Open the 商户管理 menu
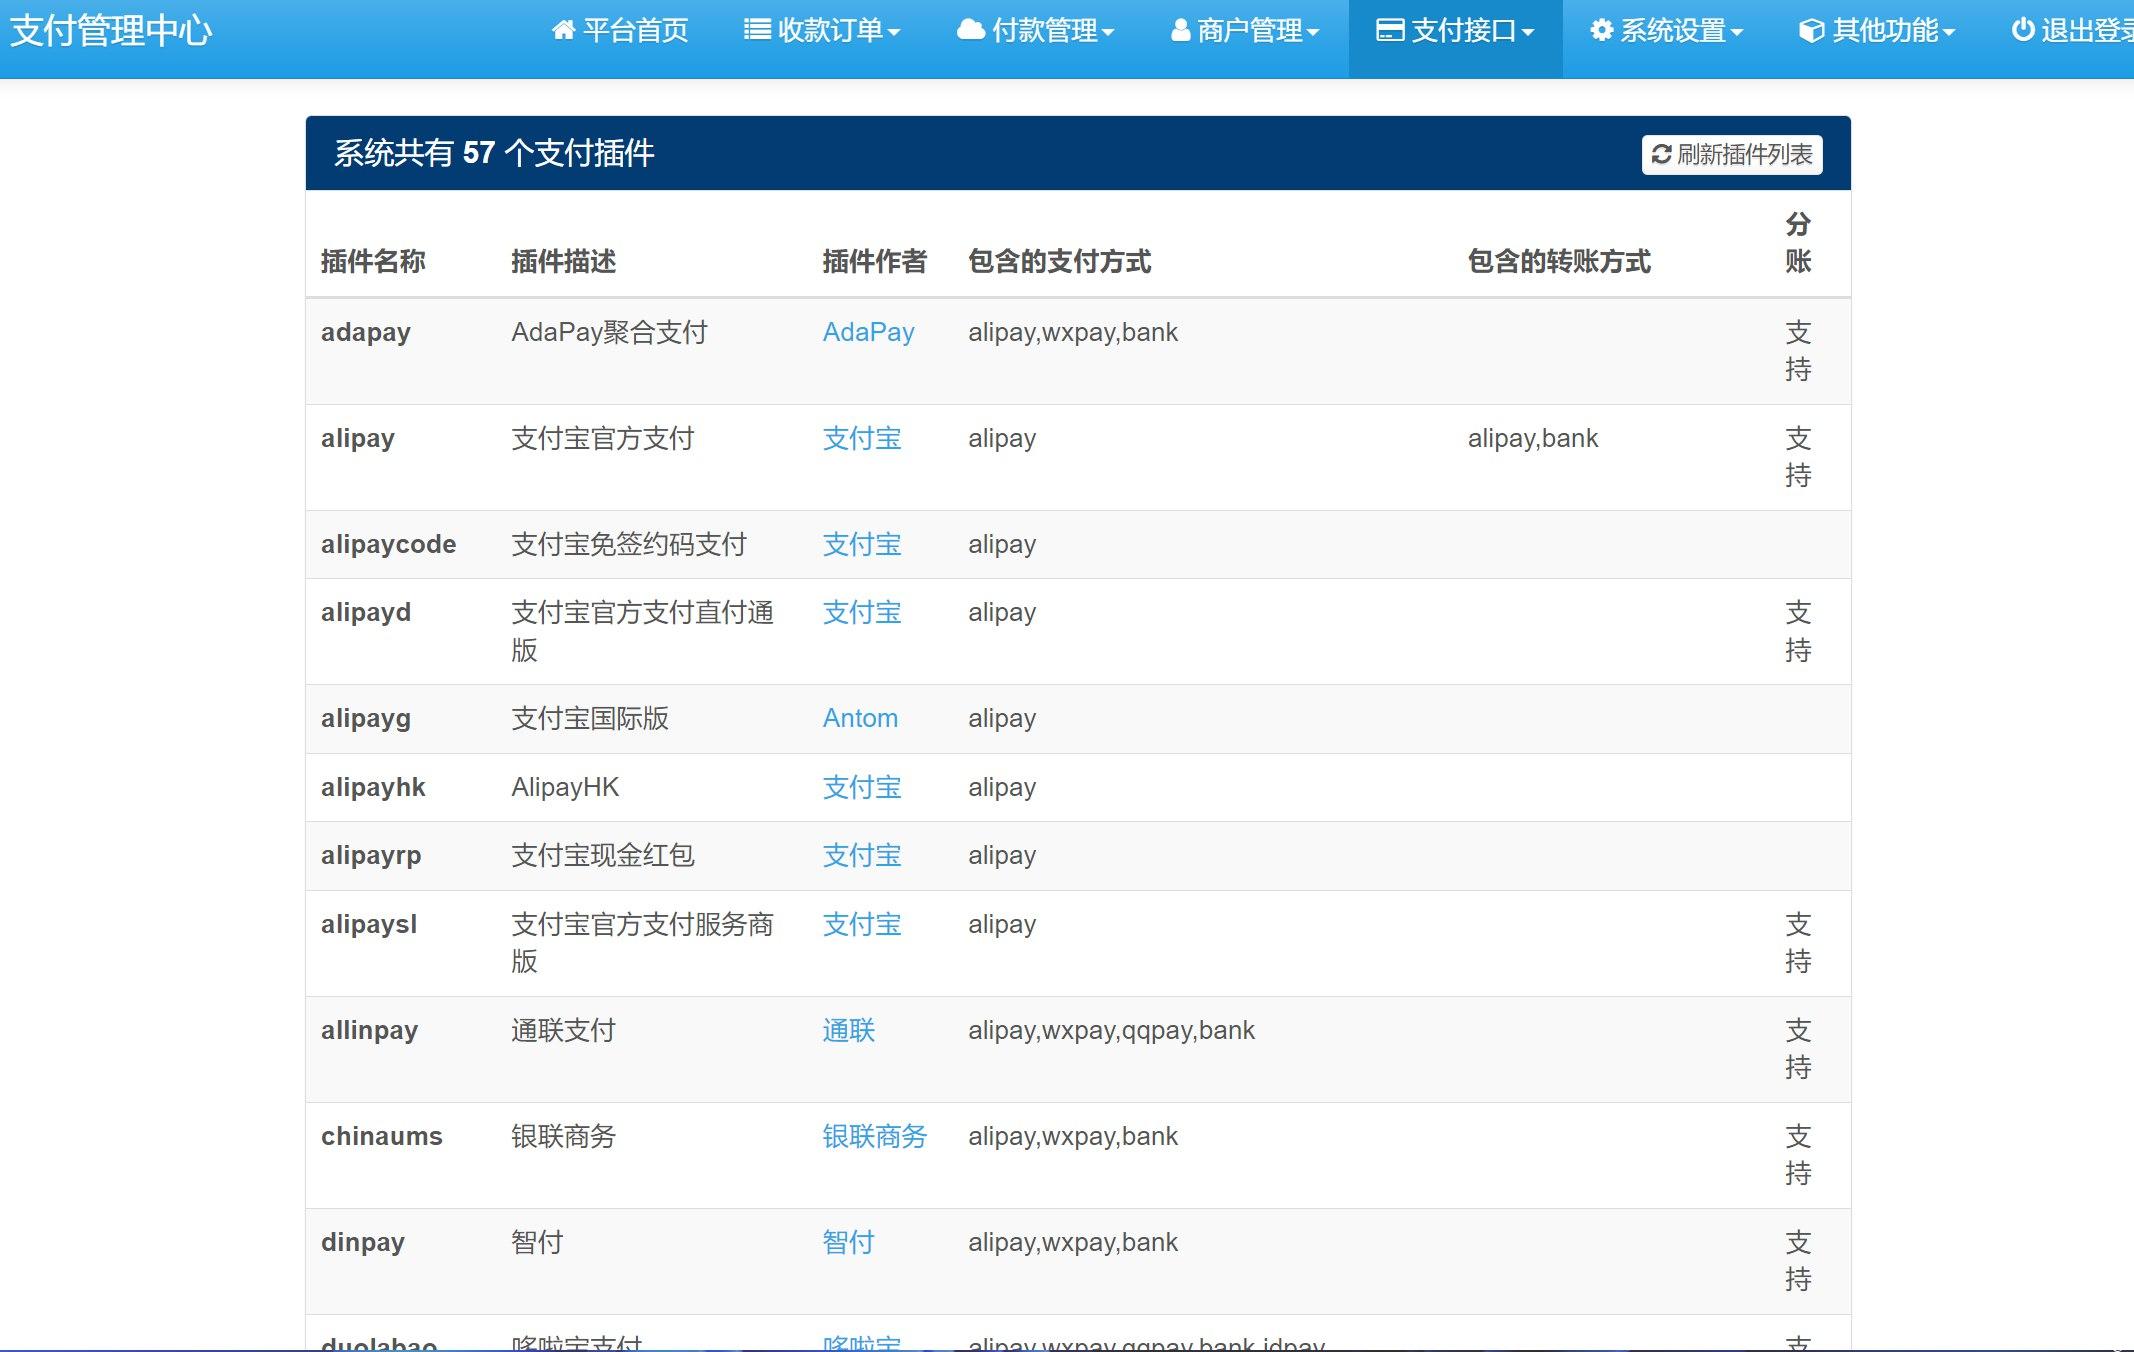The image size is (2134, 1352). click(x=1250, y=31)
